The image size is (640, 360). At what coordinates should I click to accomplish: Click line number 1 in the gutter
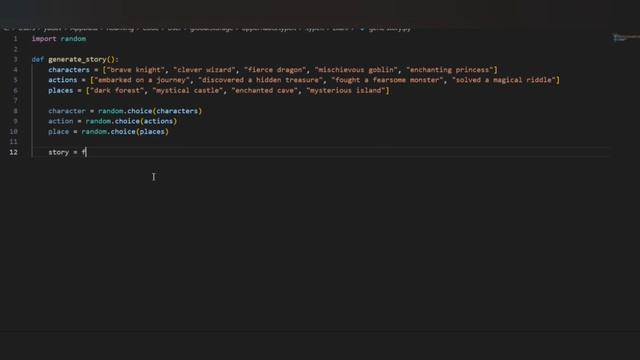coord(16,39)
